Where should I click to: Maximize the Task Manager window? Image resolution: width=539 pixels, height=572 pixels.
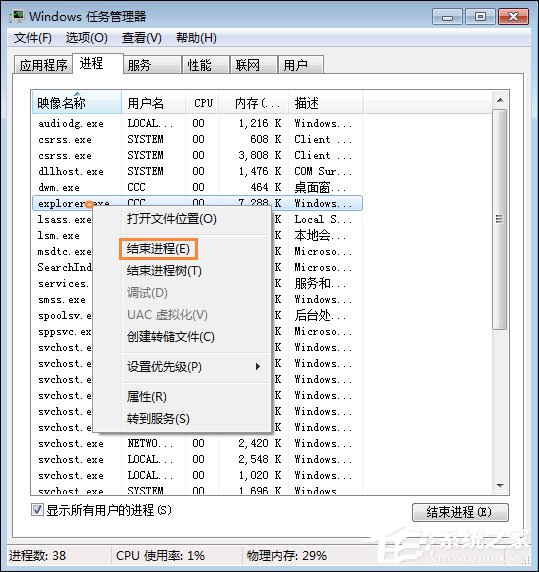480,17
